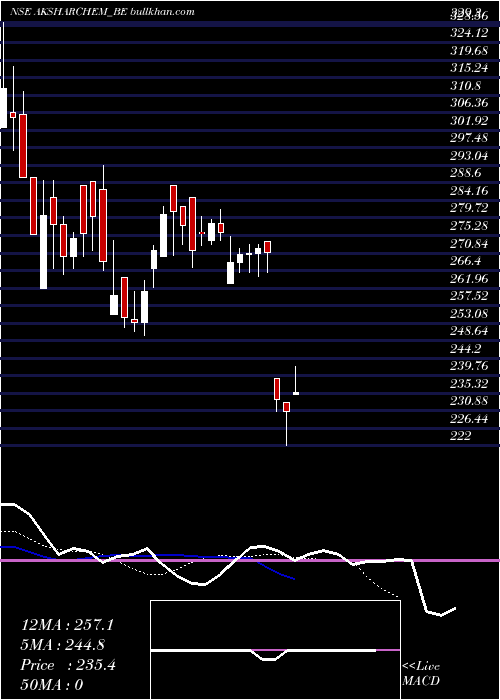Select the 239.76 price axis label
500x700 pixels.
coord(470,366)
